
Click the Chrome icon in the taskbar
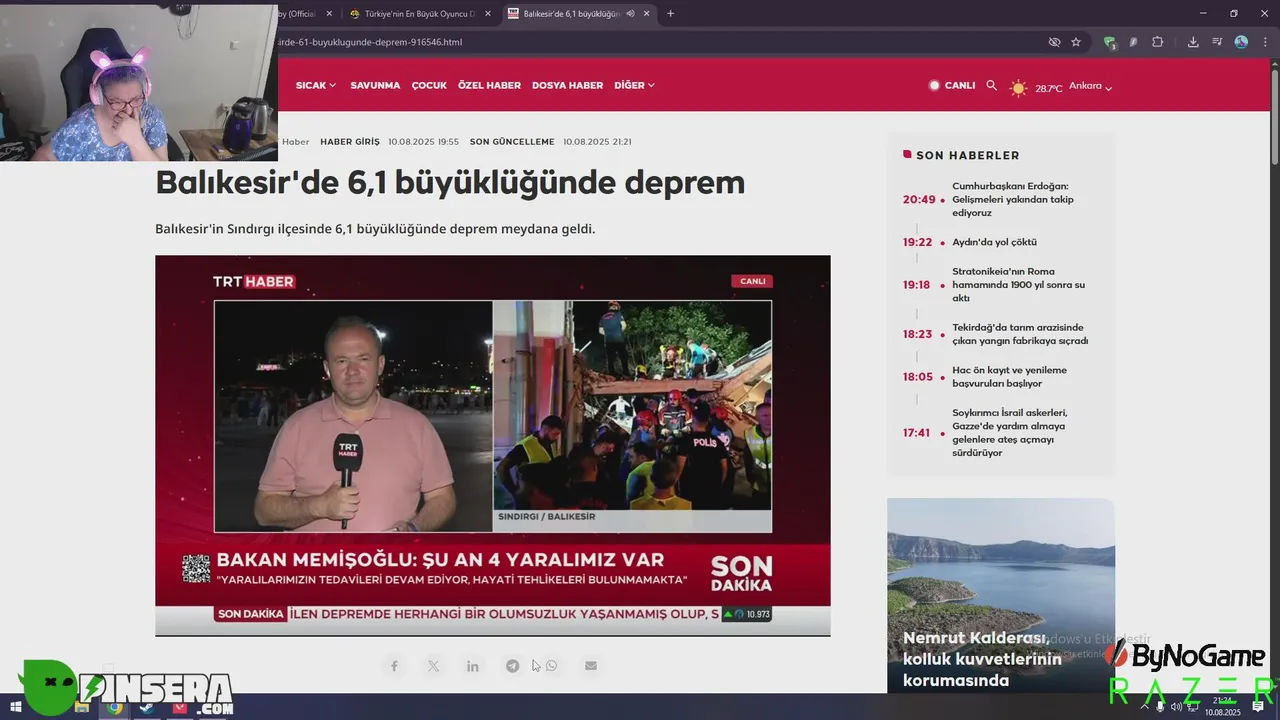coord(115,707)
